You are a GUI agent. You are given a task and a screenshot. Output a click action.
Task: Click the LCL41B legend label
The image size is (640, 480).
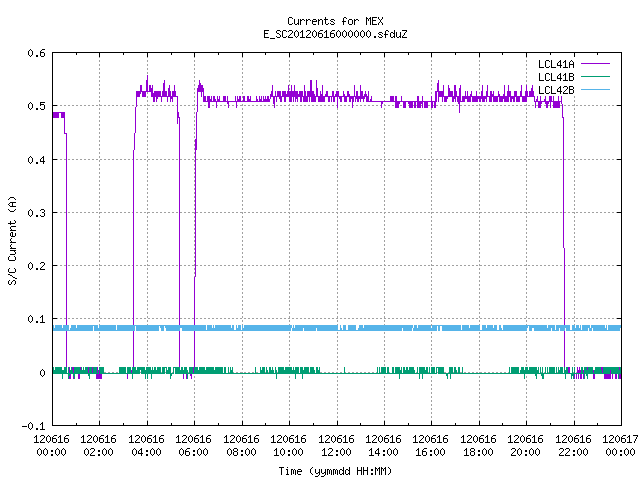(x=556, y=77)
